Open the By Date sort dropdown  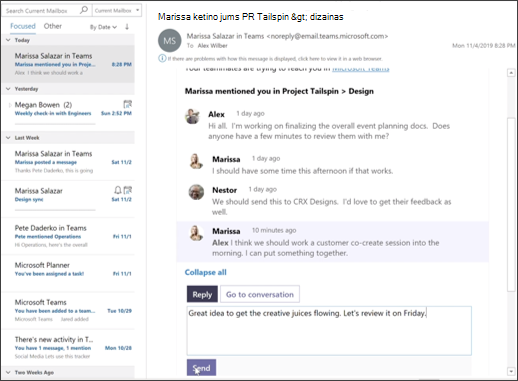[x=103, y=27]
